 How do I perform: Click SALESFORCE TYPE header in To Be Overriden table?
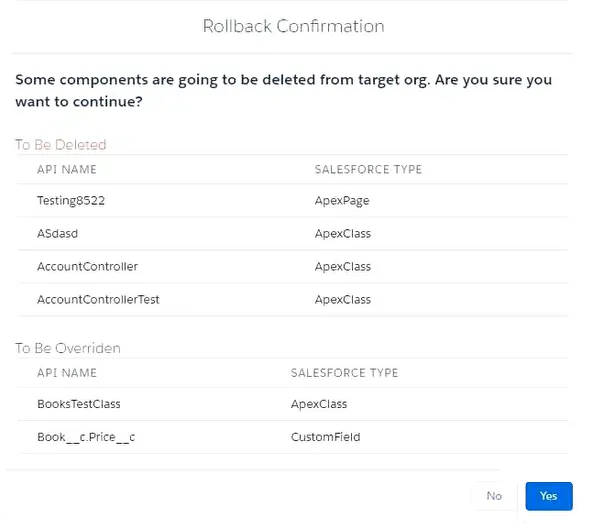tap(344, 373)
